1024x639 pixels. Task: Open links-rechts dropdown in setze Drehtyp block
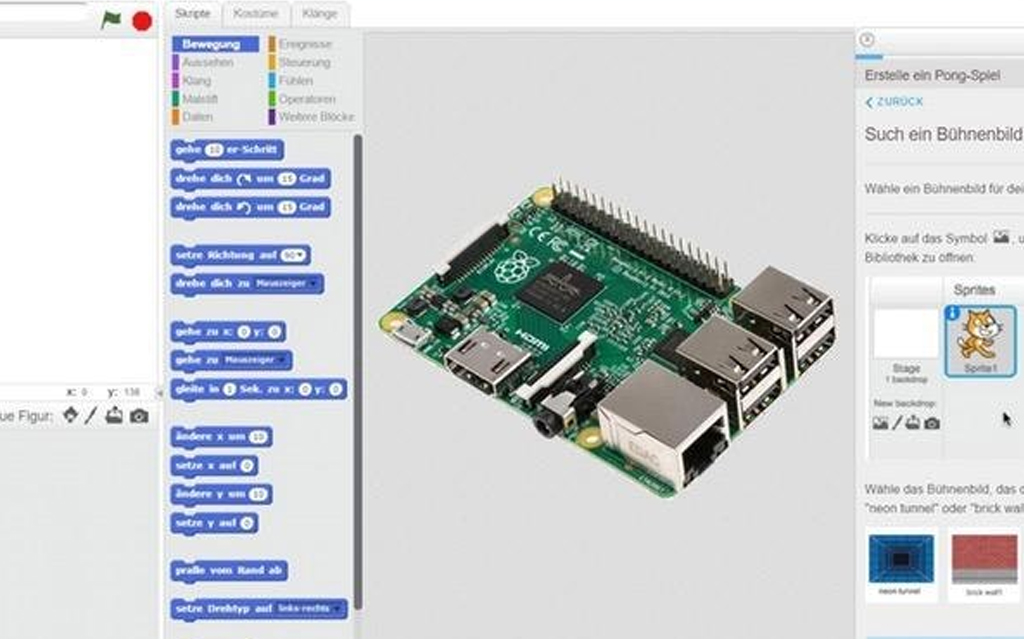310,609
